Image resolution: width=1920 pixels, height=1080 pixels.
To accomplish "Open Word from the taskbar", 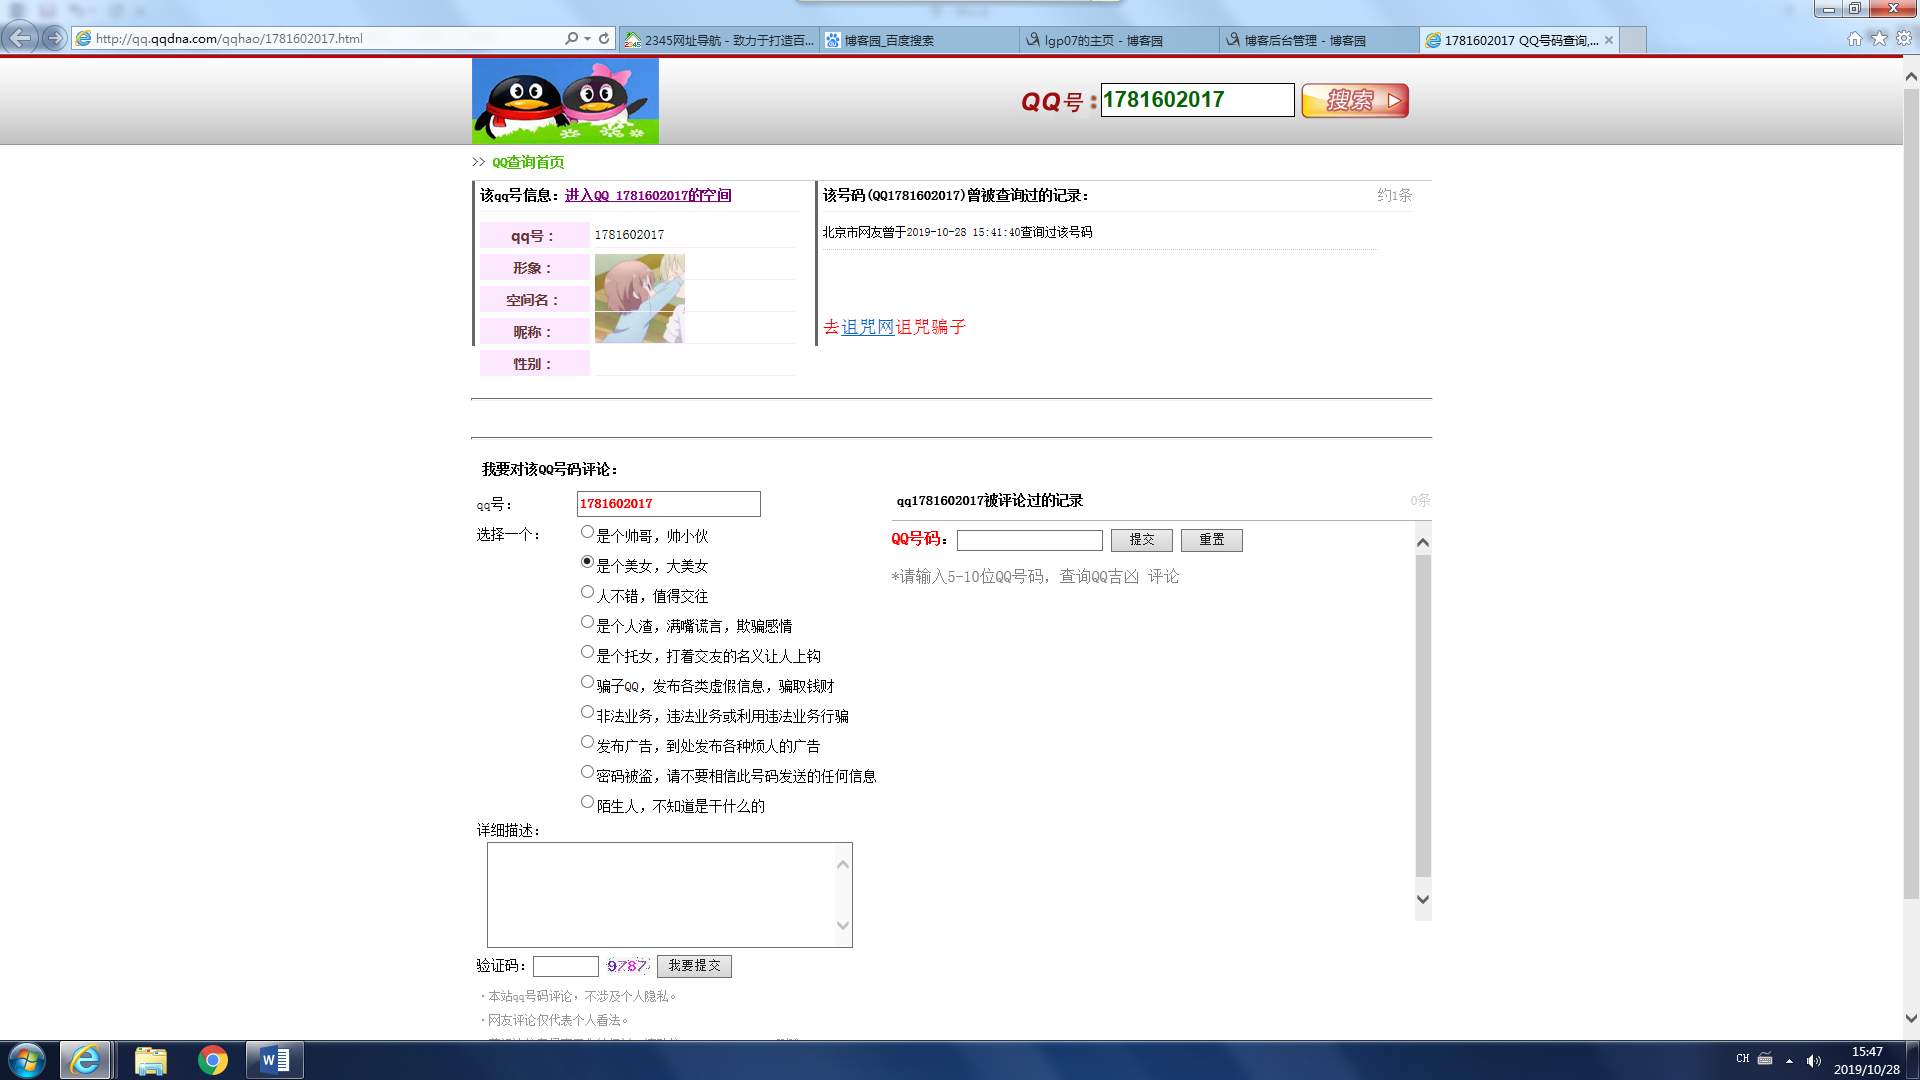I will point(274,1060).
